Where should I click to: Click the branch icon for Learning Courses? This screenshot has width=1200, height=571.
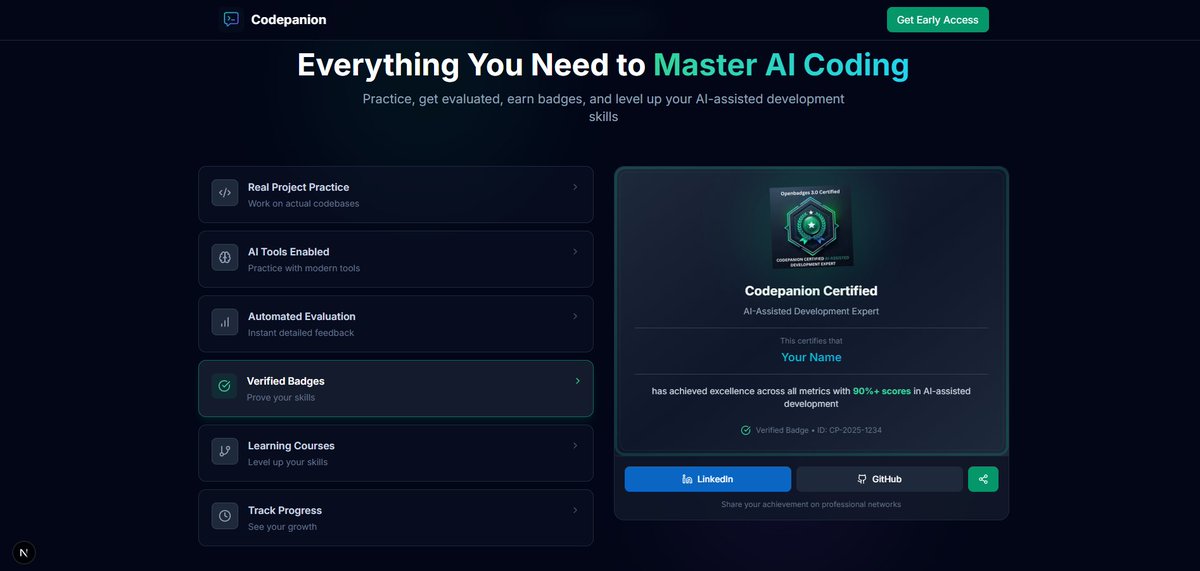[225, 451]
